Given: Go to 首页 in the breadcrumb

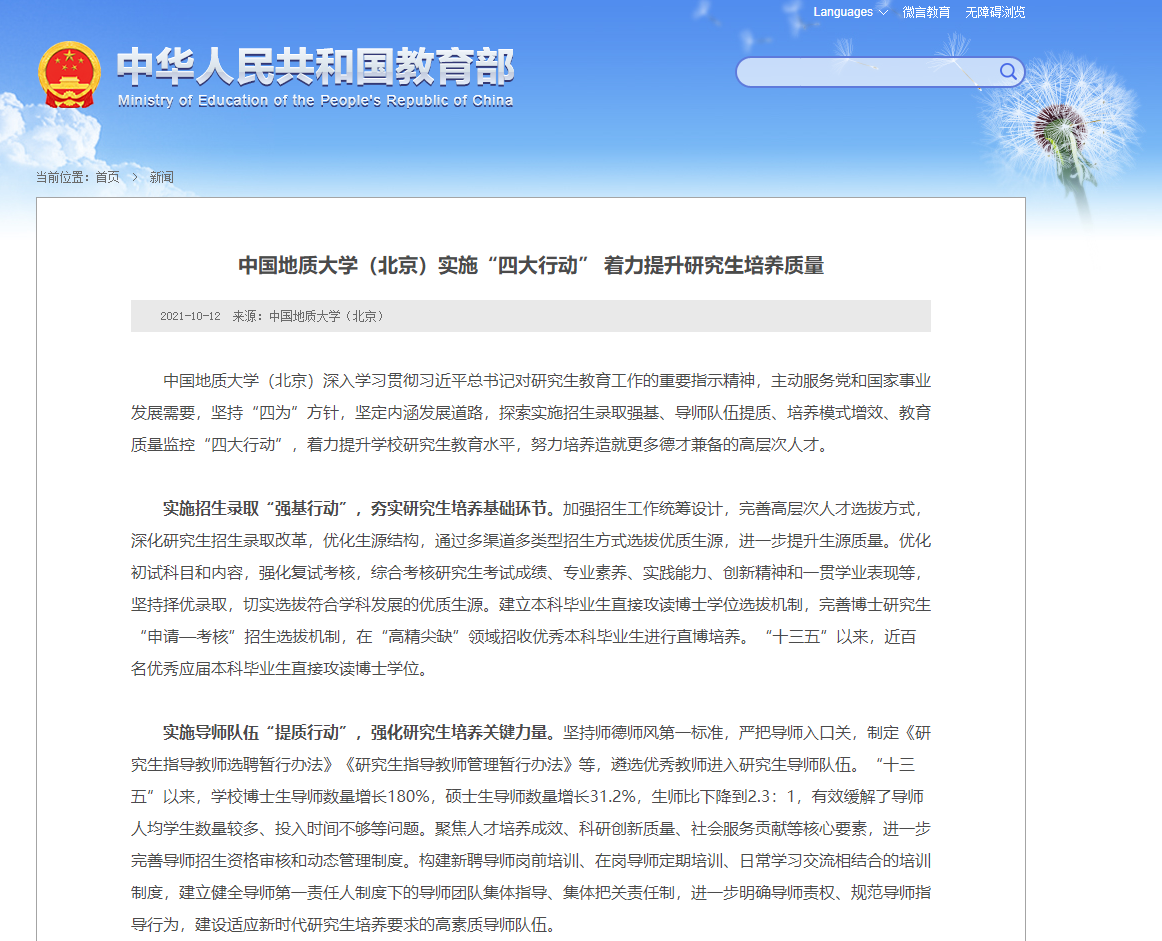Looking at the screenshot, I should tap(107, 177).
